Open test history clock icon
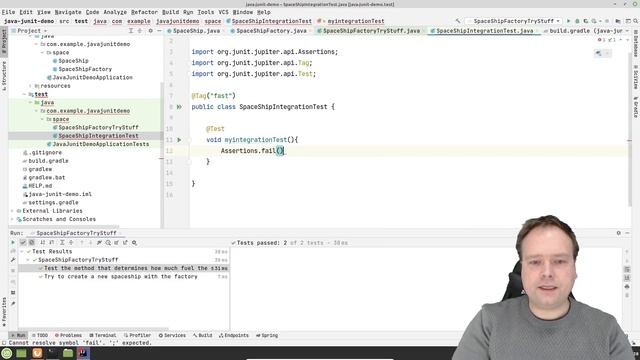 coord(108,242)
